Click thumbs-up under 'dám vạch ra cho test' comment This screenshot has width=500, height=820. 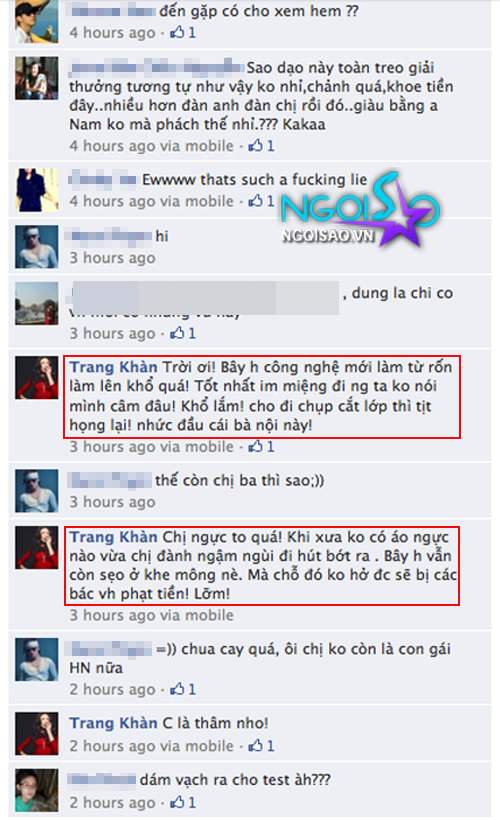click(177, 802)
